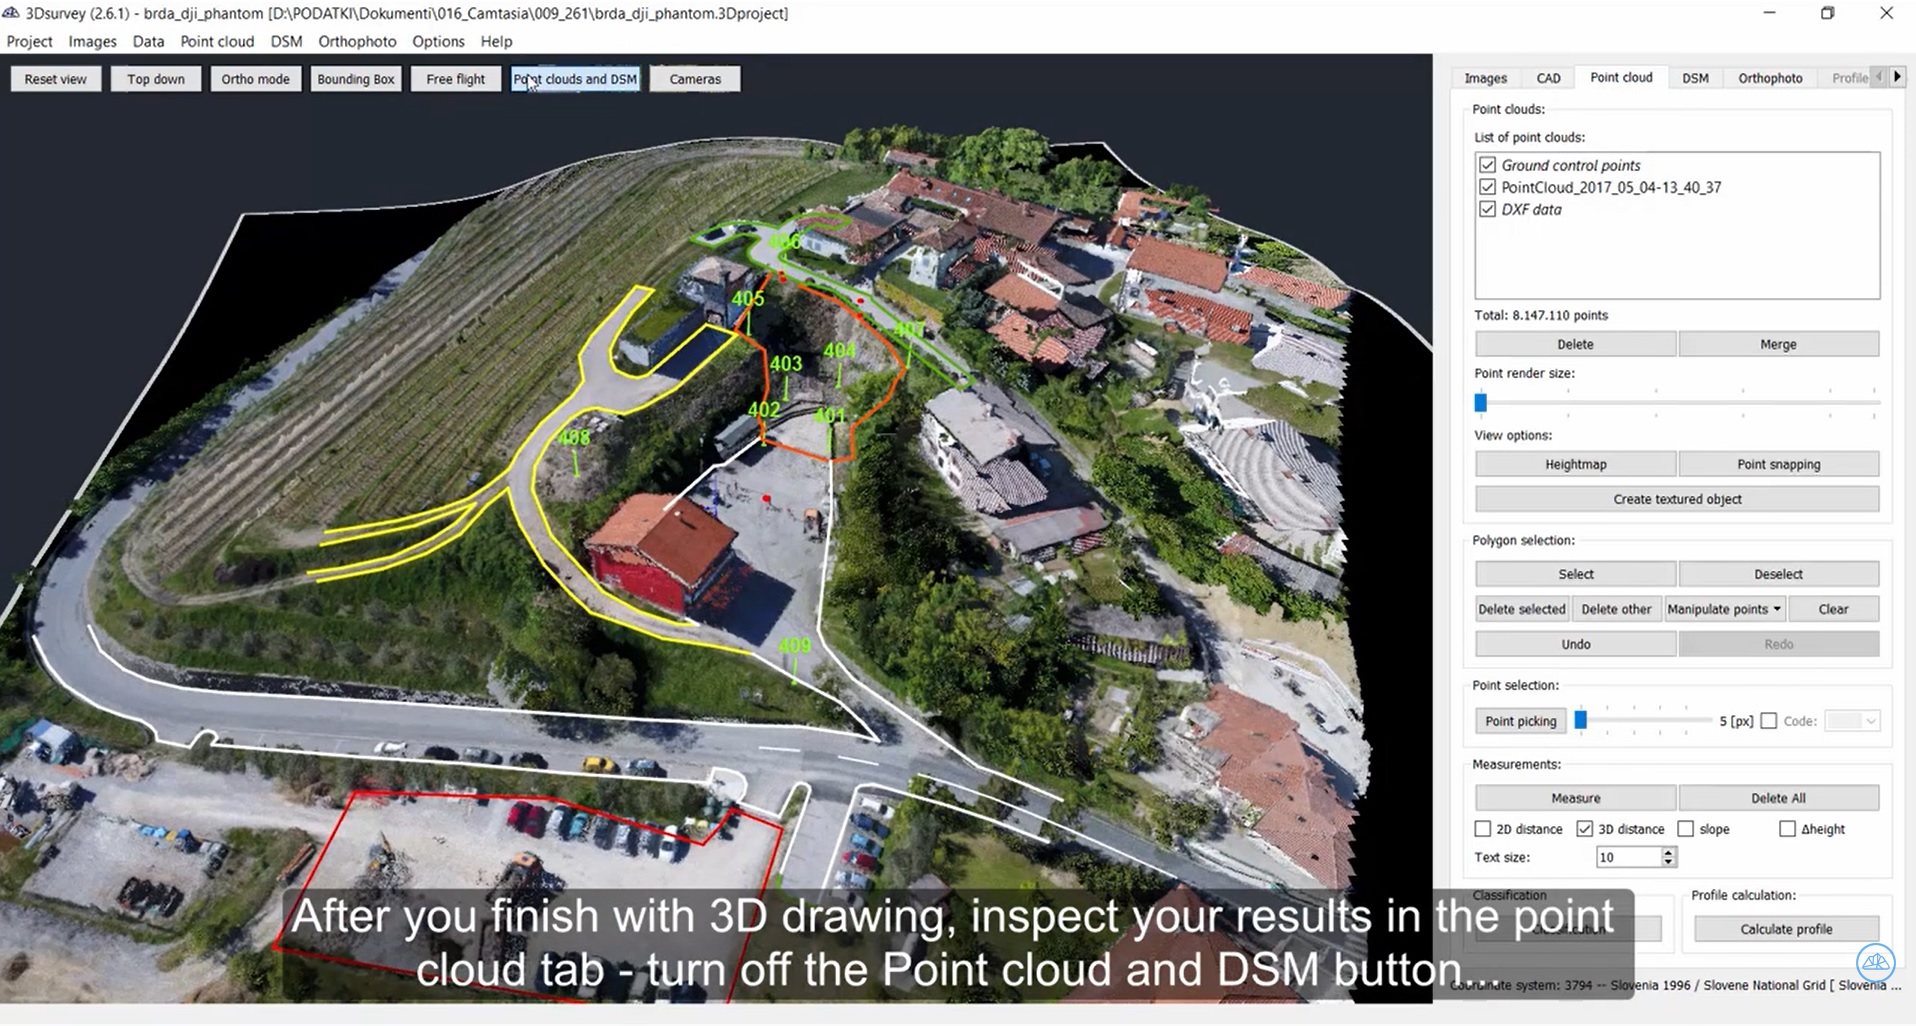
Task: Tick the slope measurement checkbox
Action: tap(1686, 829)
